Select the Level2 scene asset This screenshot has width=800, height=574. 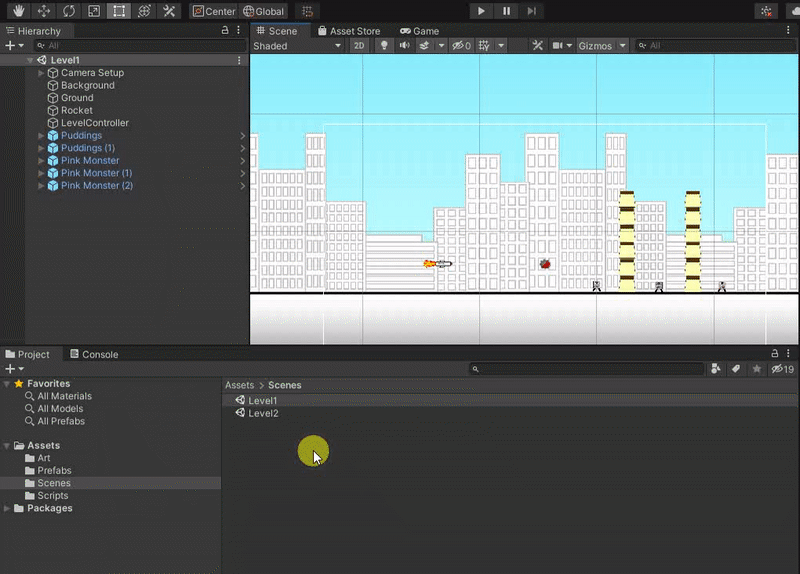coord(263,413)
